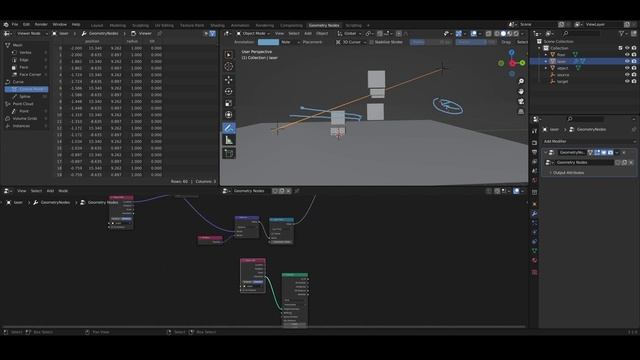Toggle visibility eye for object row
The image size is (640, 360).
pos(627,68)
